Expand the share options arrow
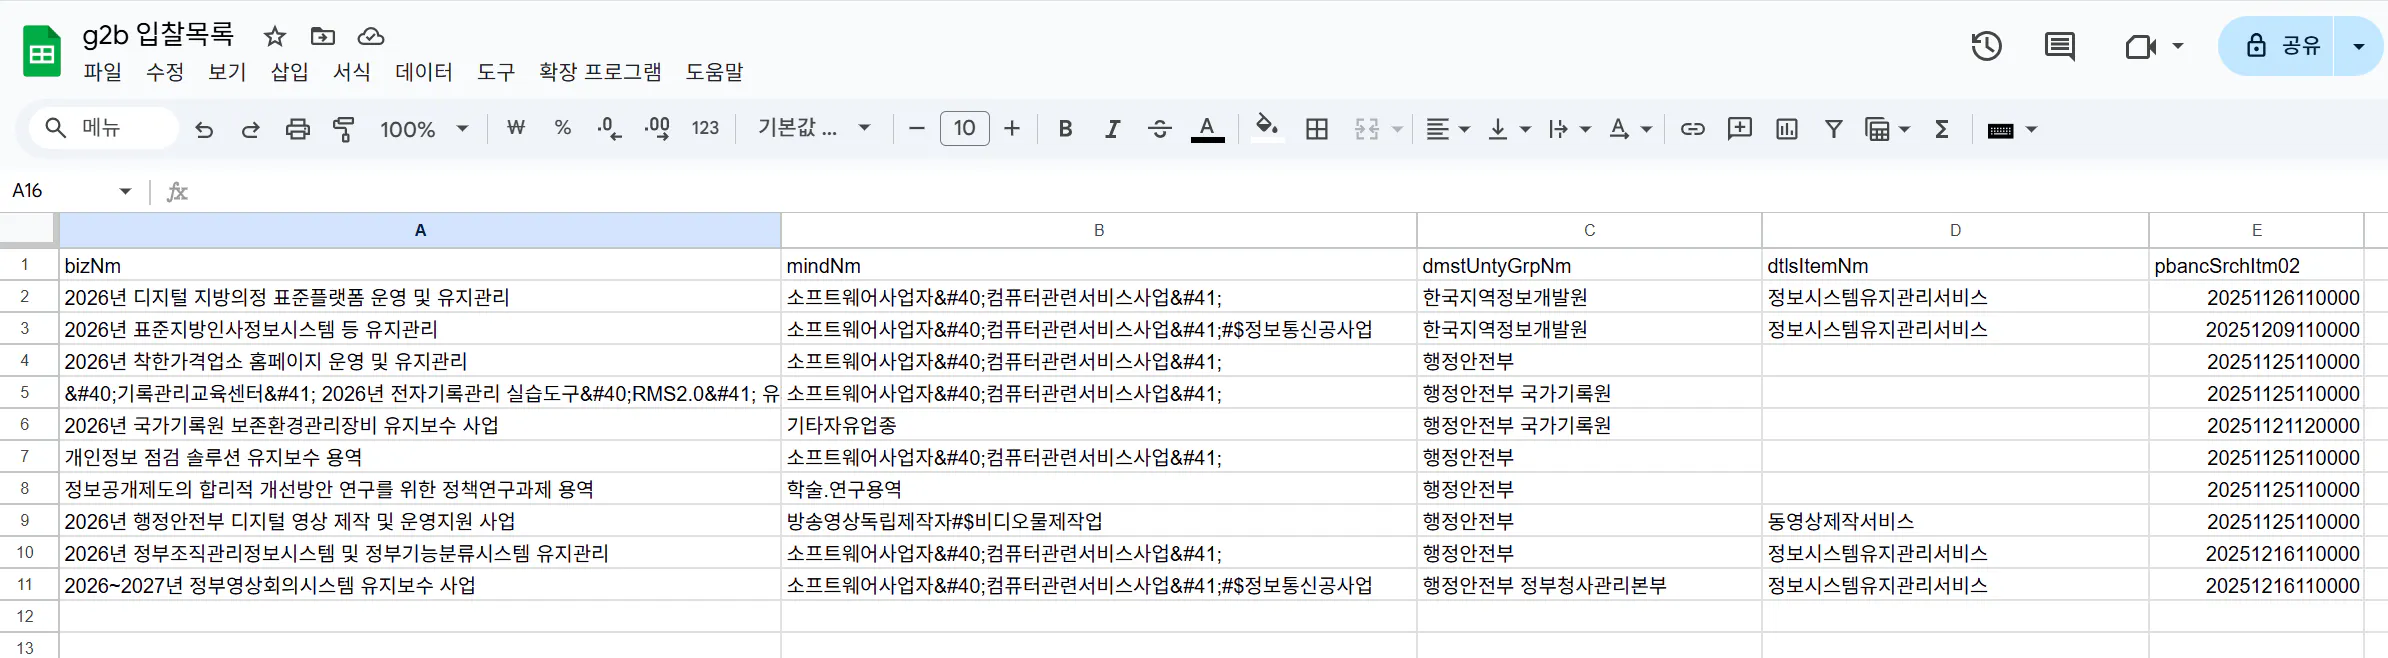2388x658 pixels. [x=2358, y=46]
